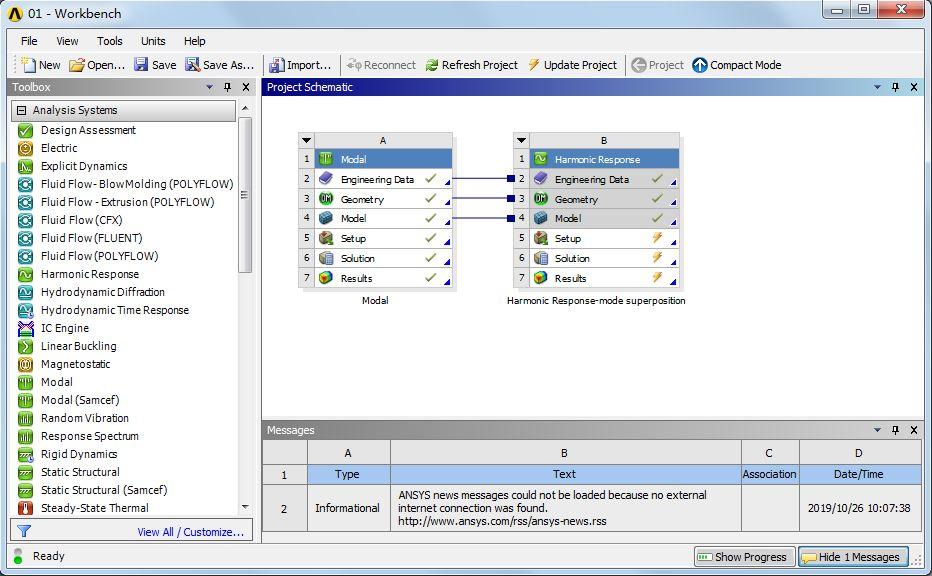Click the Import toolbar icon
The height and width of the screenshot is (576, 932).
pyautogui.click(x=276, y=65)
